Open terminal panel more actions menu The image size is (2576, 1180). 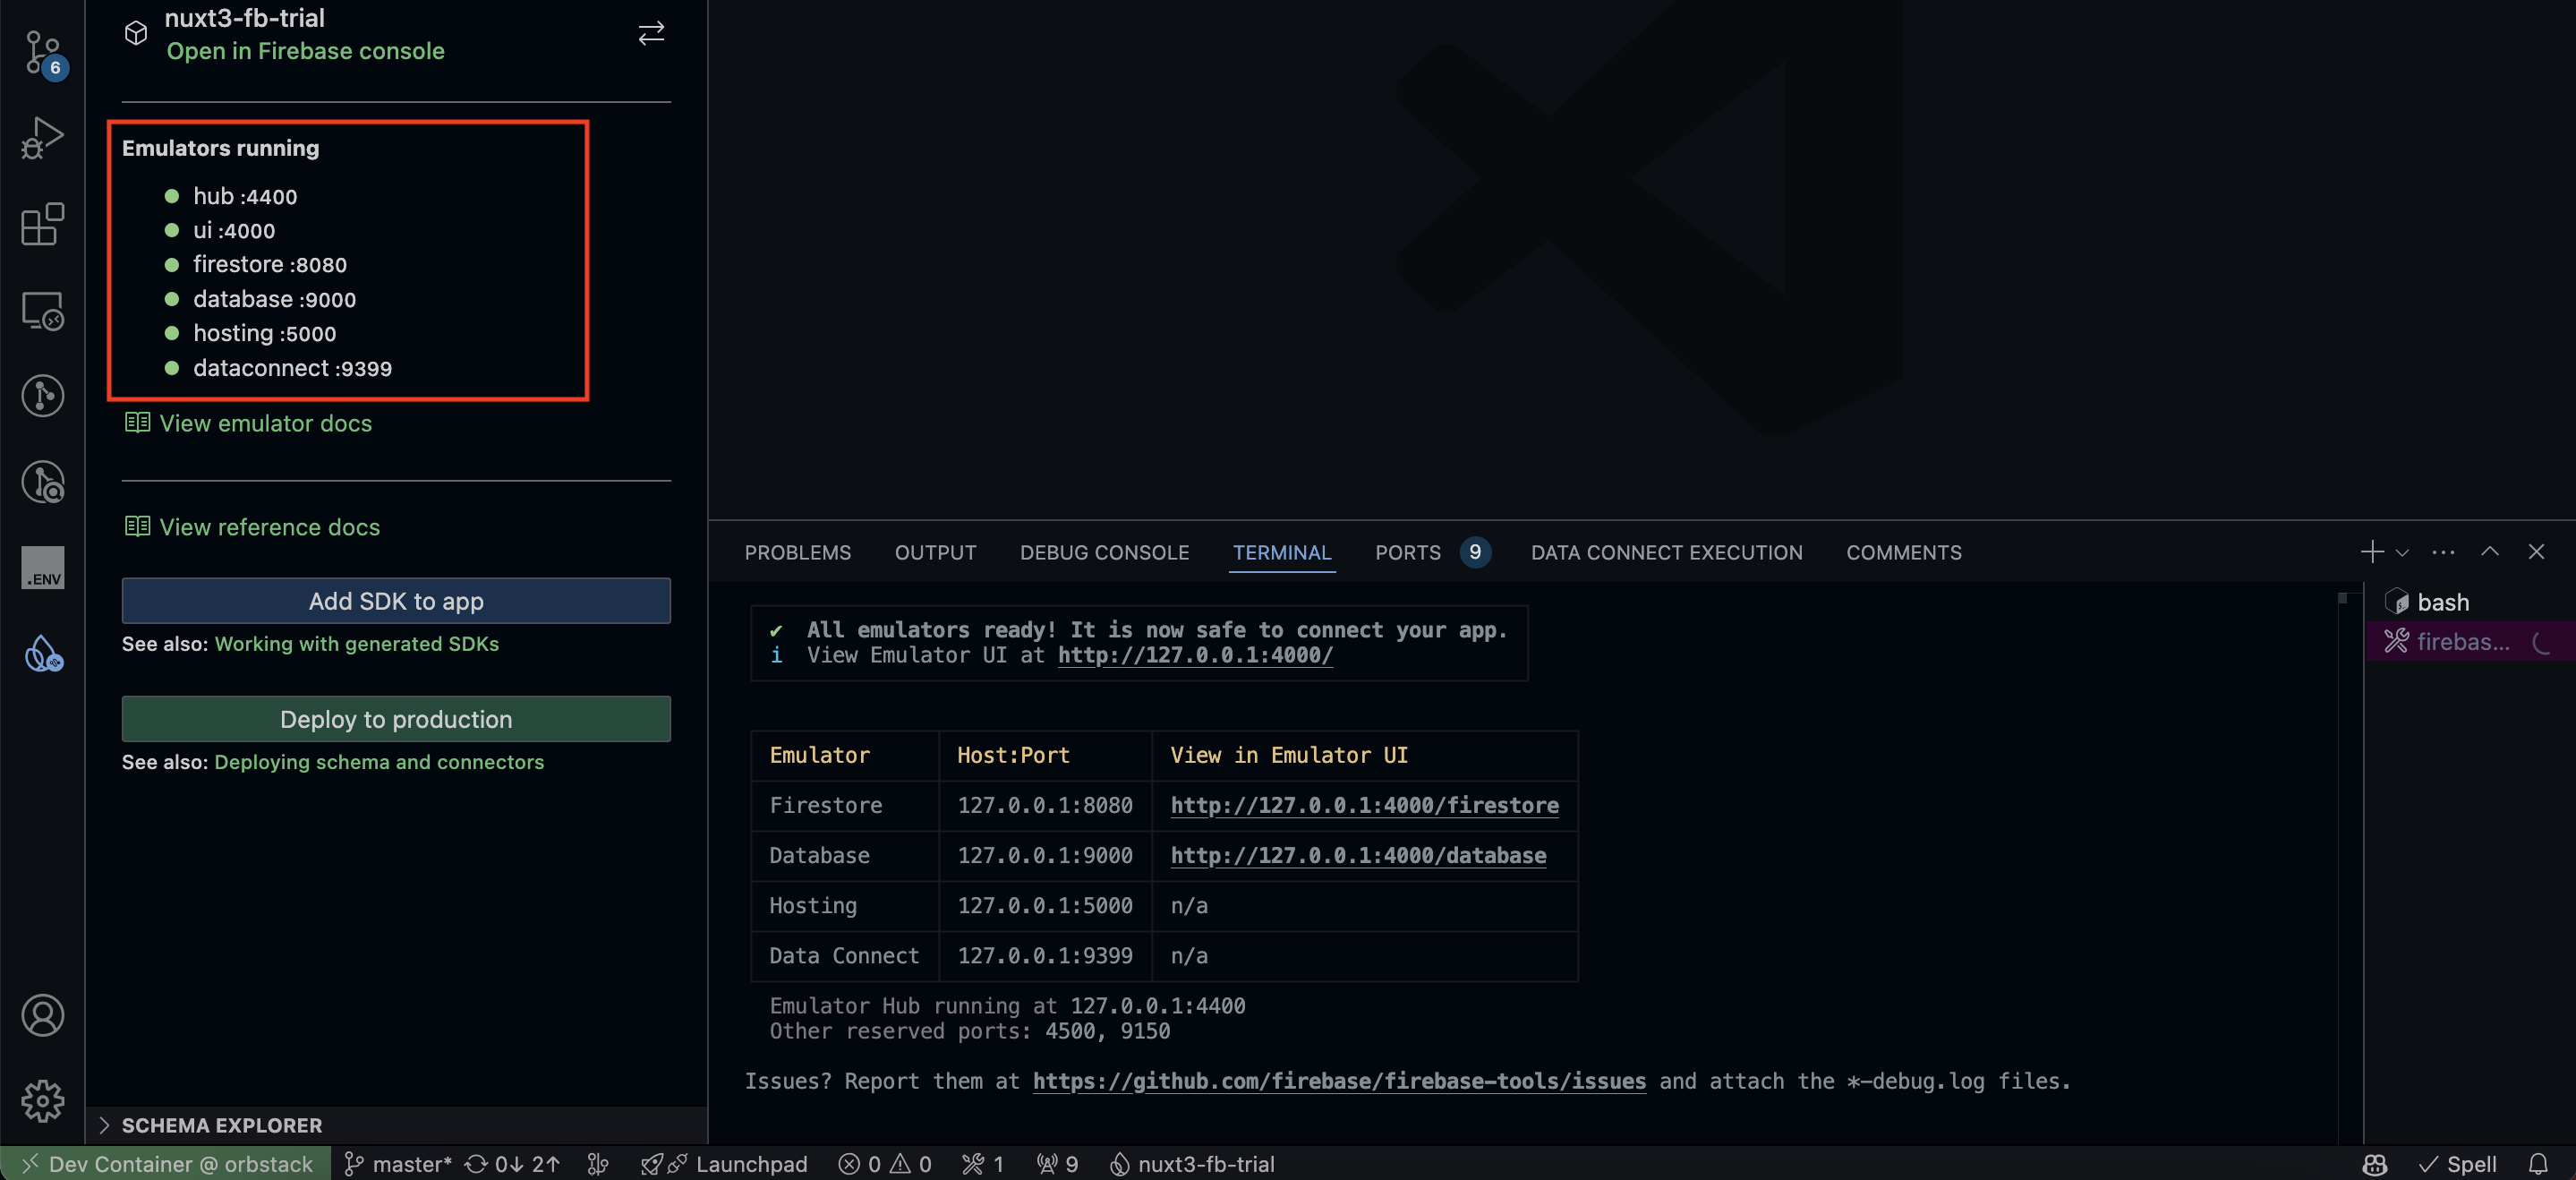(2443, 552)
